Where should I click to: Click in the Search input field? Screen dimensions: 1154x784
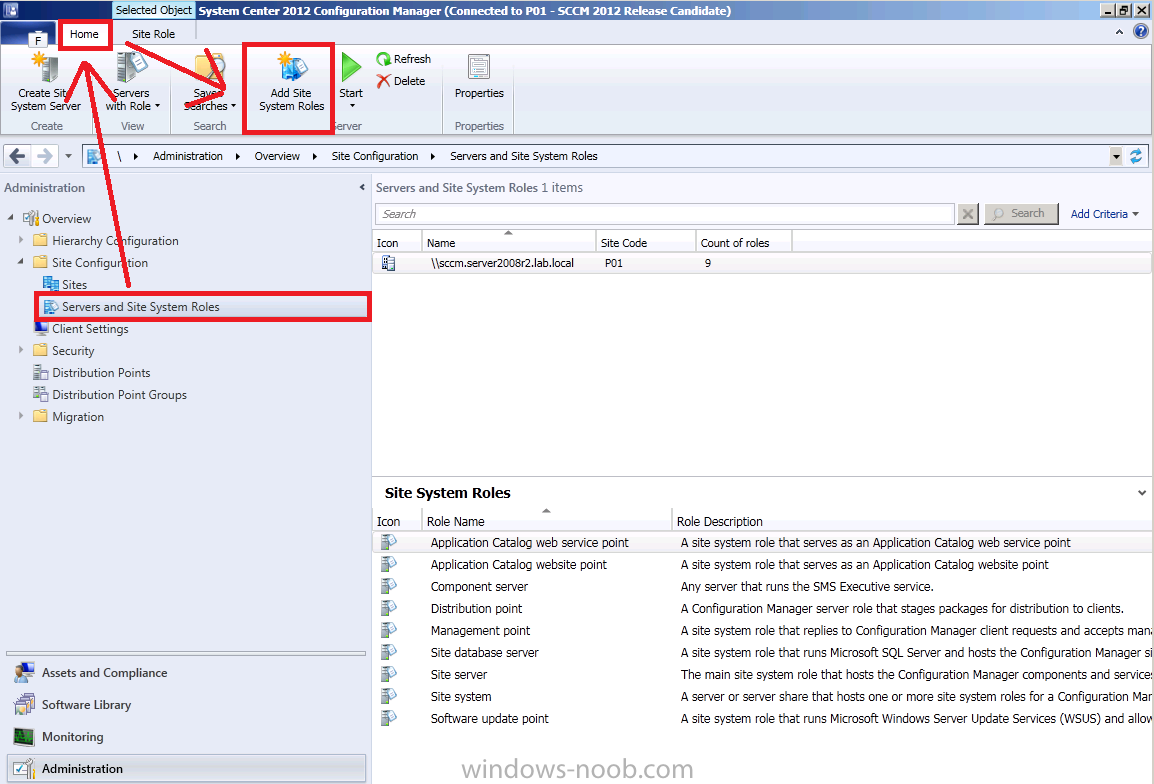(x=665, y=213)
